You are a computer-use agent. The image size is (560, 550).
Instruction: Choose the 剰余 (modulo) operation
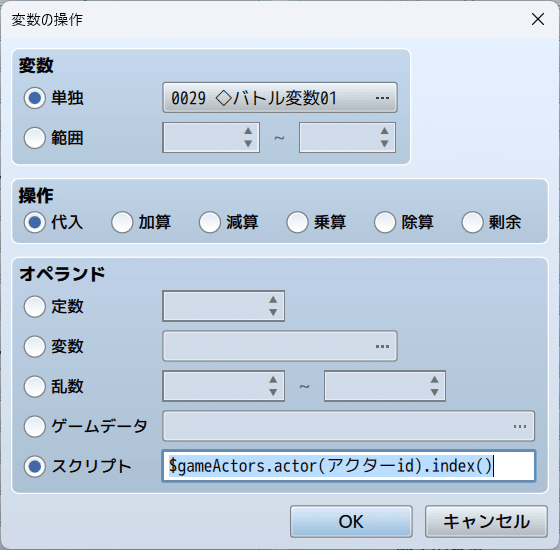pos(472,222)
